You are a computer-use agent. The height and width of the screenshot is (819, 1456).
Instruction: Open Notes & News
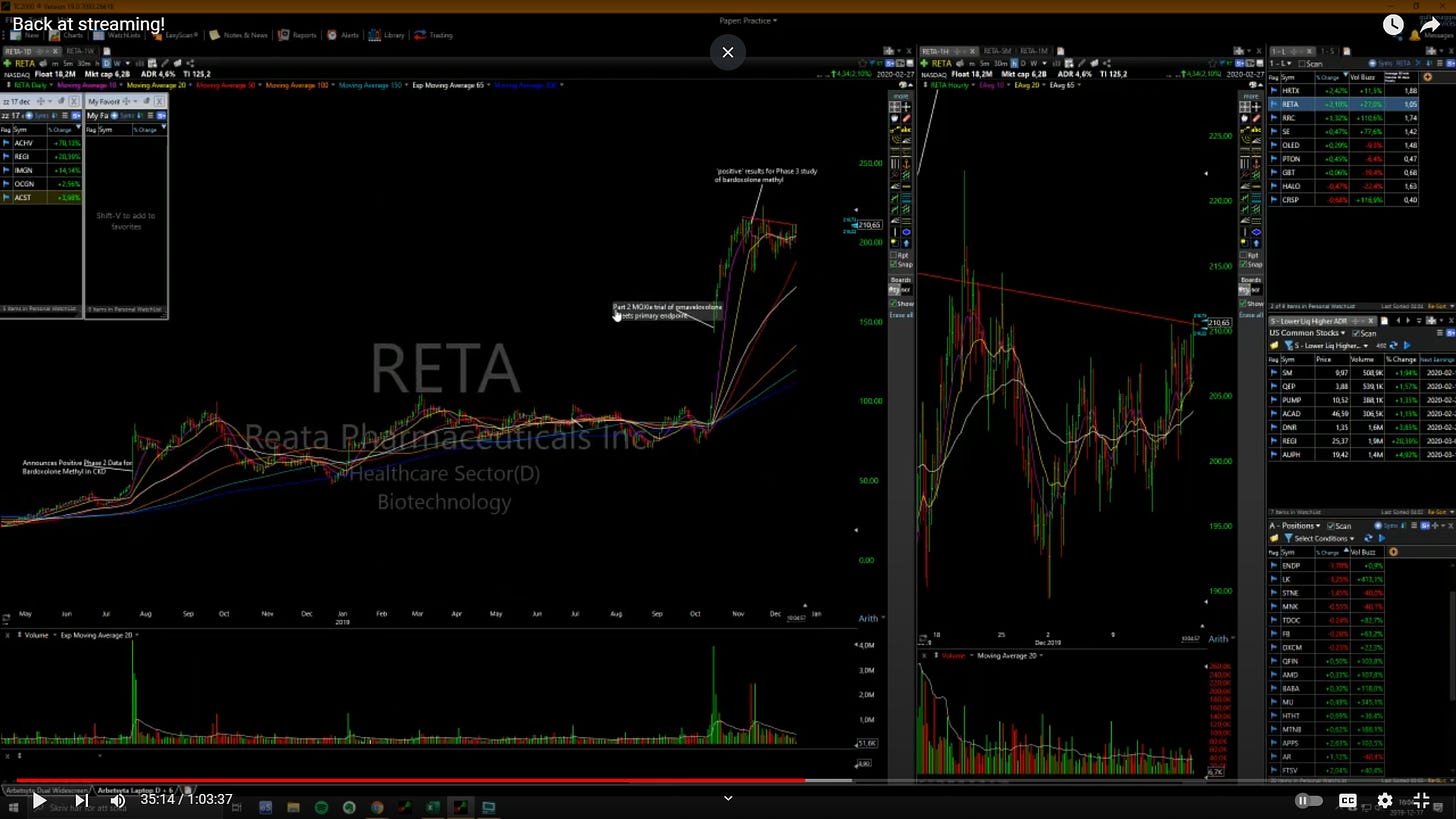238,35
